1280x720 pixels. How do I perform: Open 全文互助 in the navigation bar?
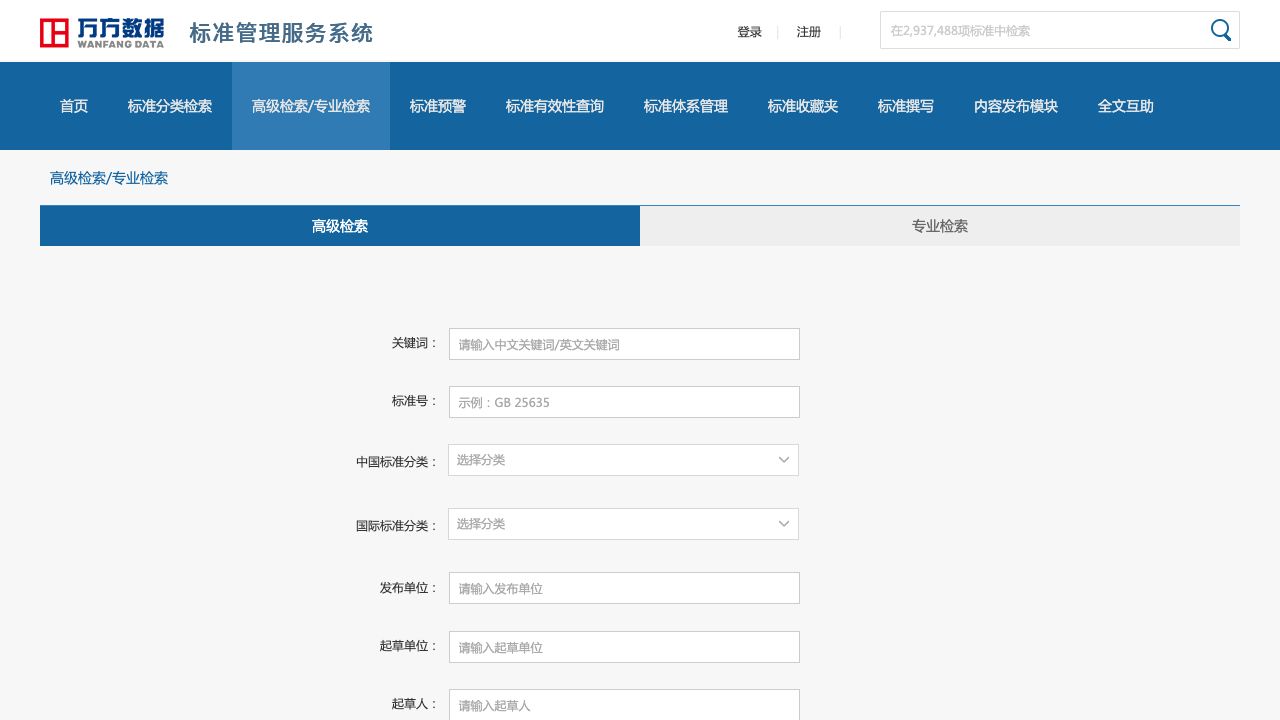[x=1125, y=106]
